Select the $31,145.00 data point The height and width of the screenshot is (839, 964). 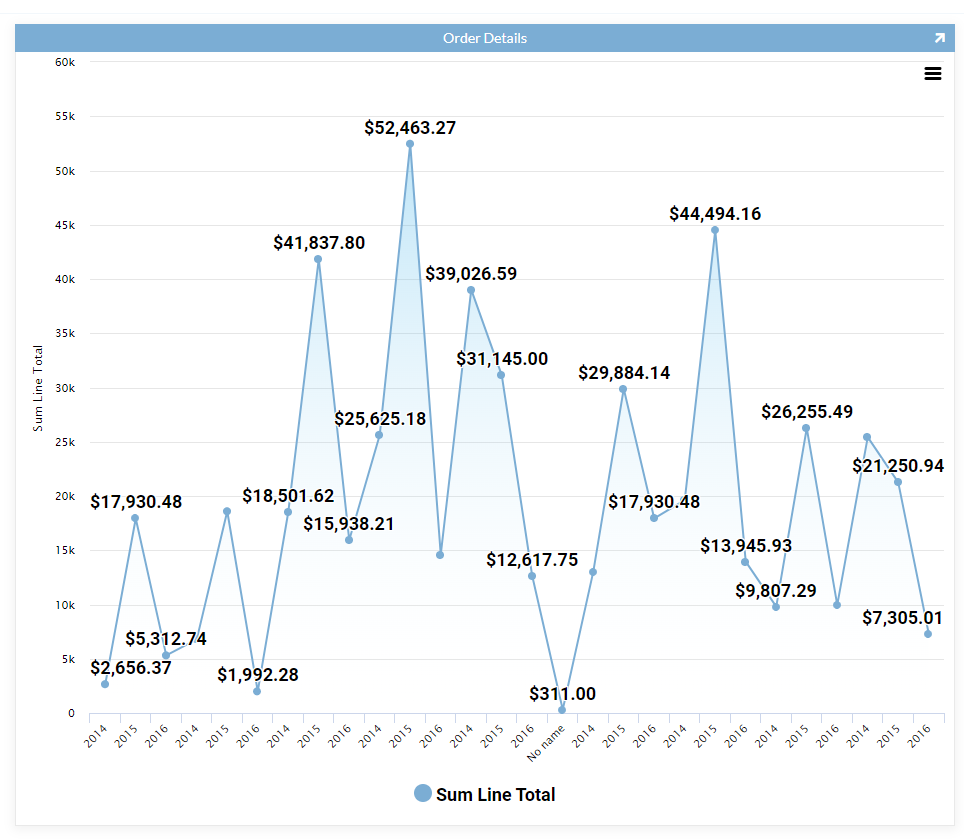501,375
